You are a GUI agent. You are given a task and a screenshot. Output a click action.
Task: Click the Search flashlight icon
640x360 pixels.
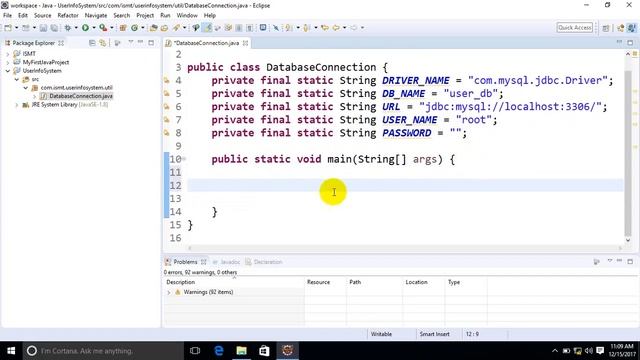tap(176, 28)
